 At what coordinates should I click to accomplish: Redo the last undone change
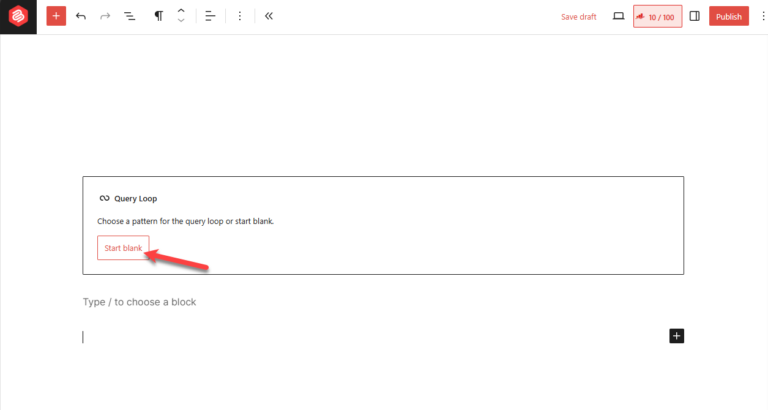pos(105,17)
